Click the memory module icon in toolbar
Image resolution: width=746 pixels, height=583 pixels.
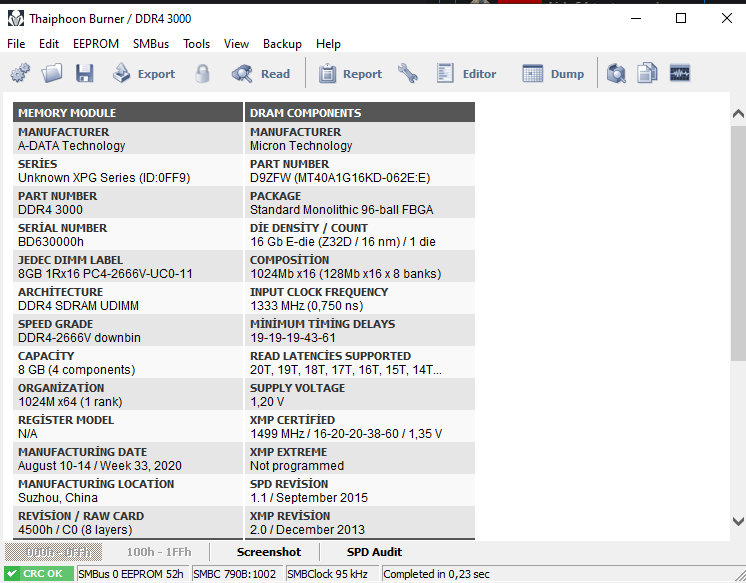(x=680, y=73)
